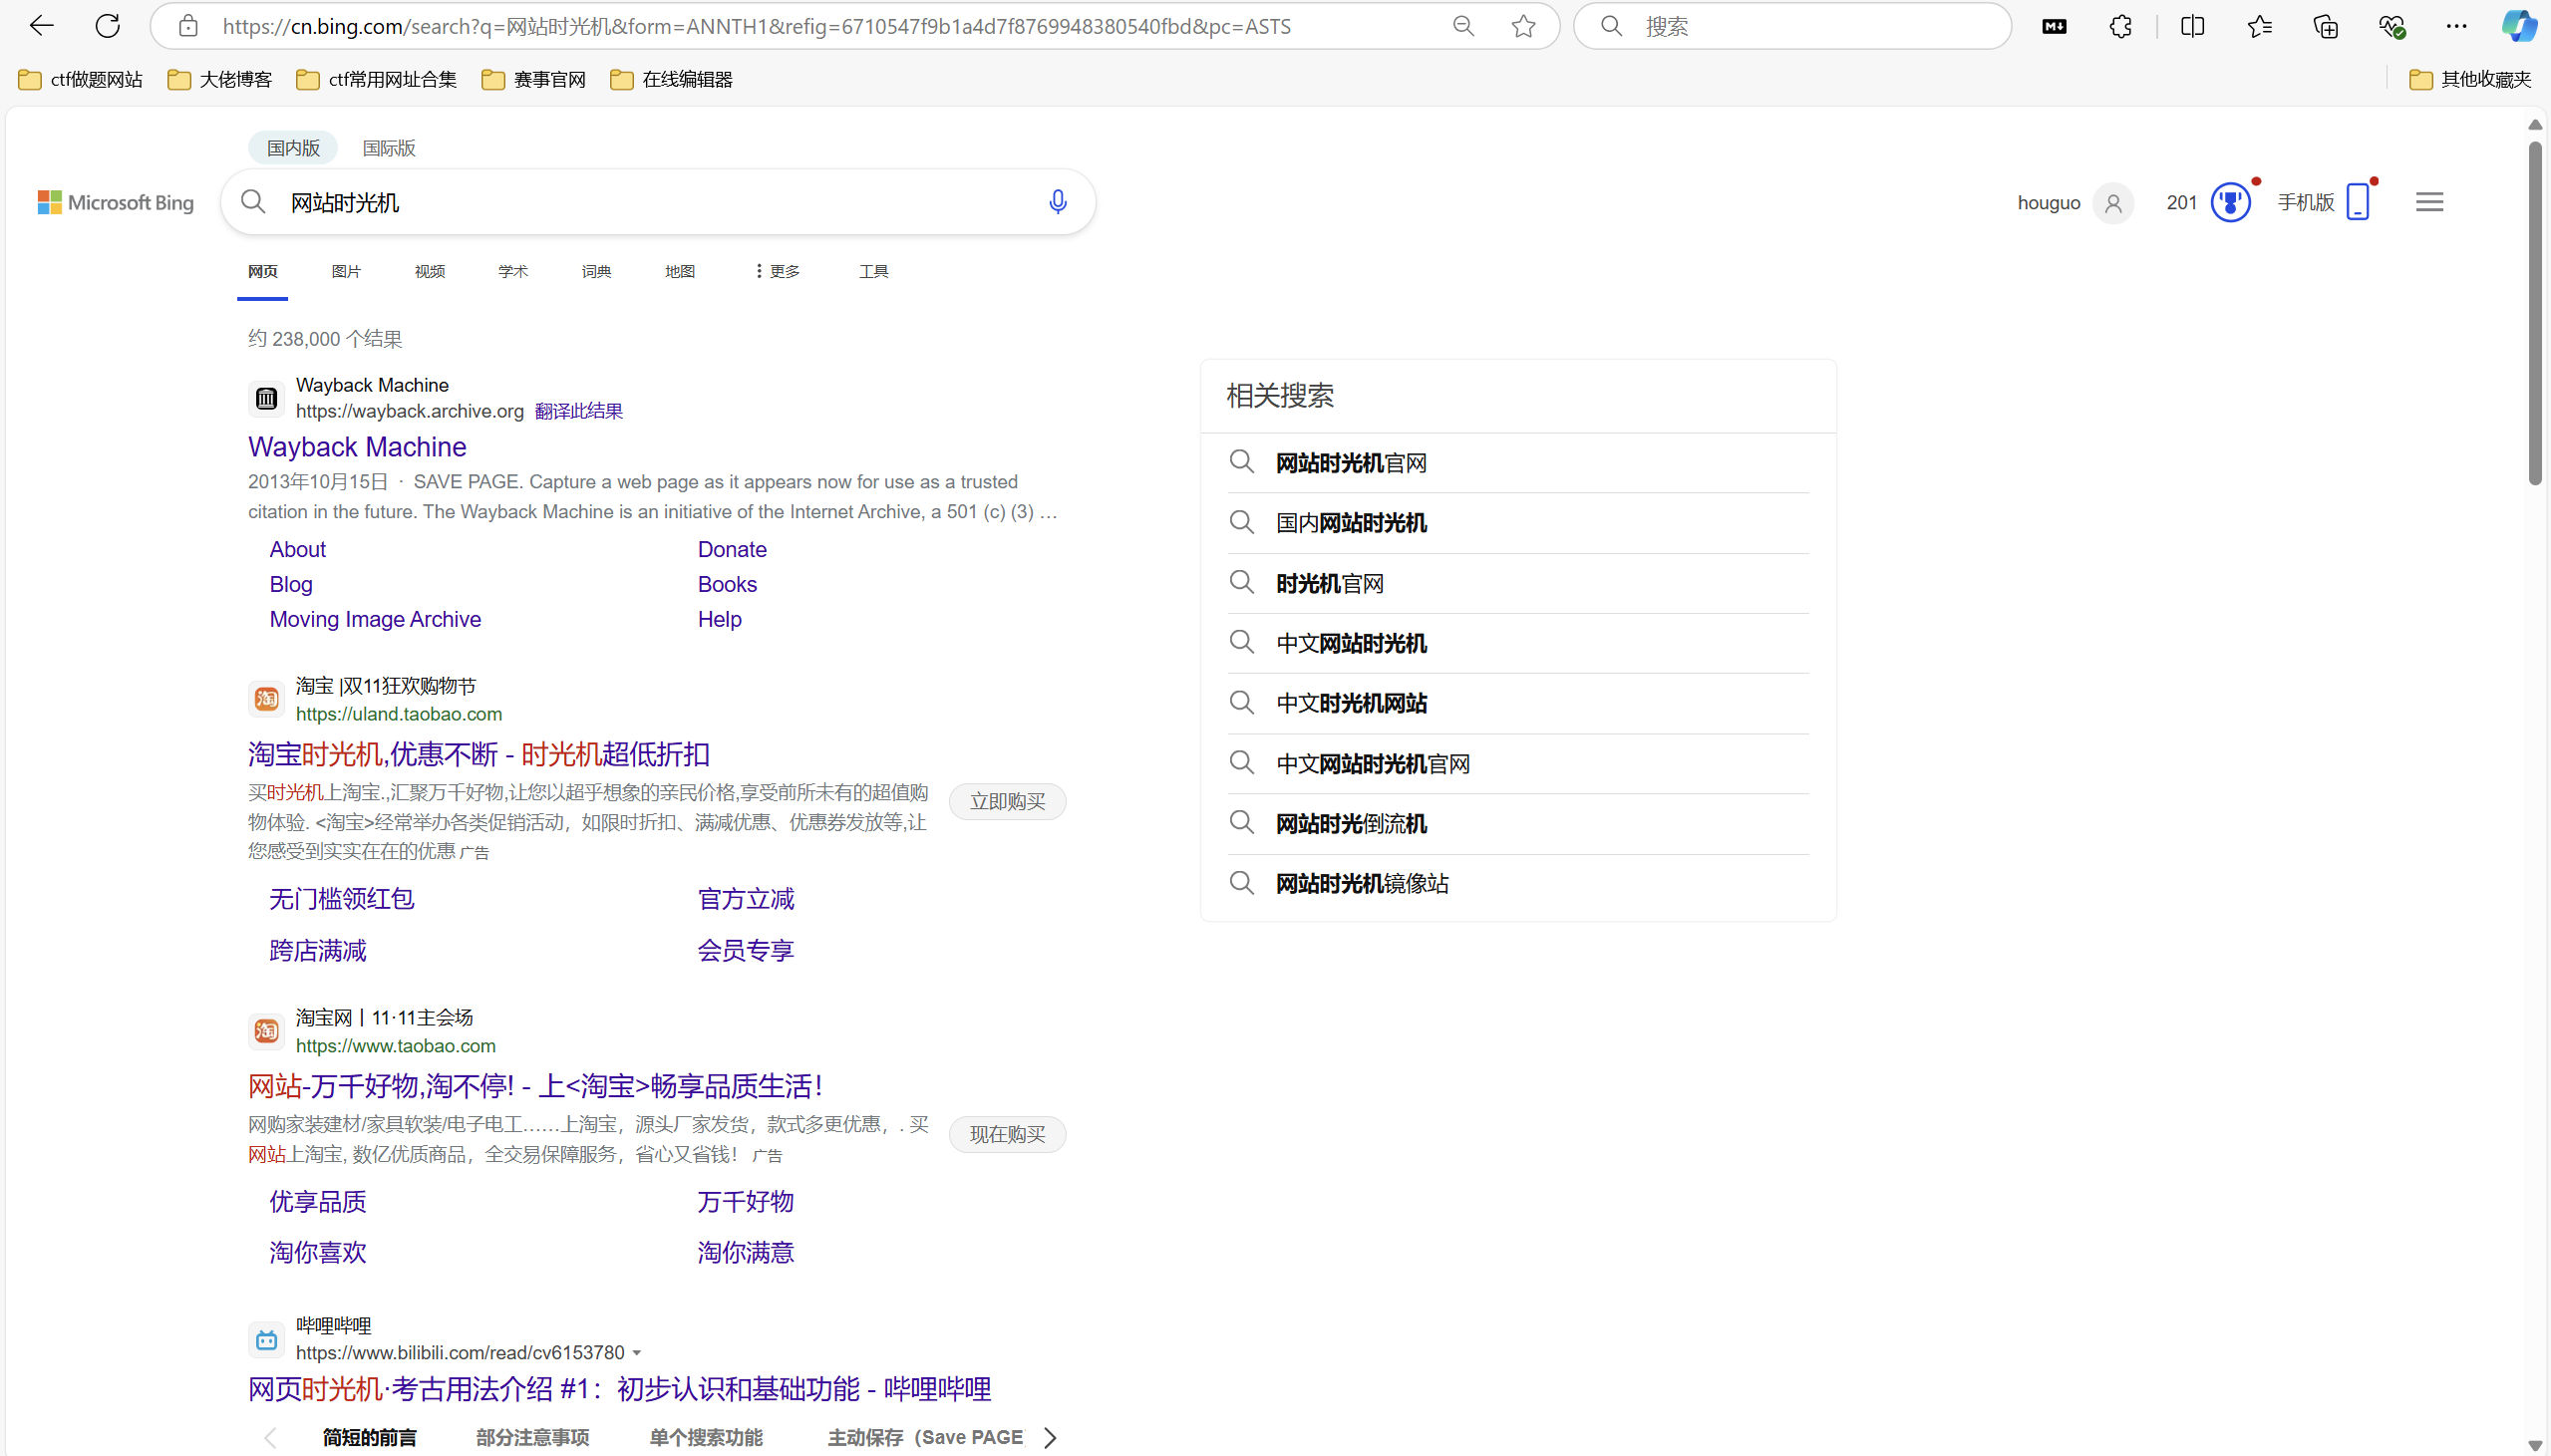Open mobile version phone icon
Screen dimensions: 2551x1456
coord(2357,202)
